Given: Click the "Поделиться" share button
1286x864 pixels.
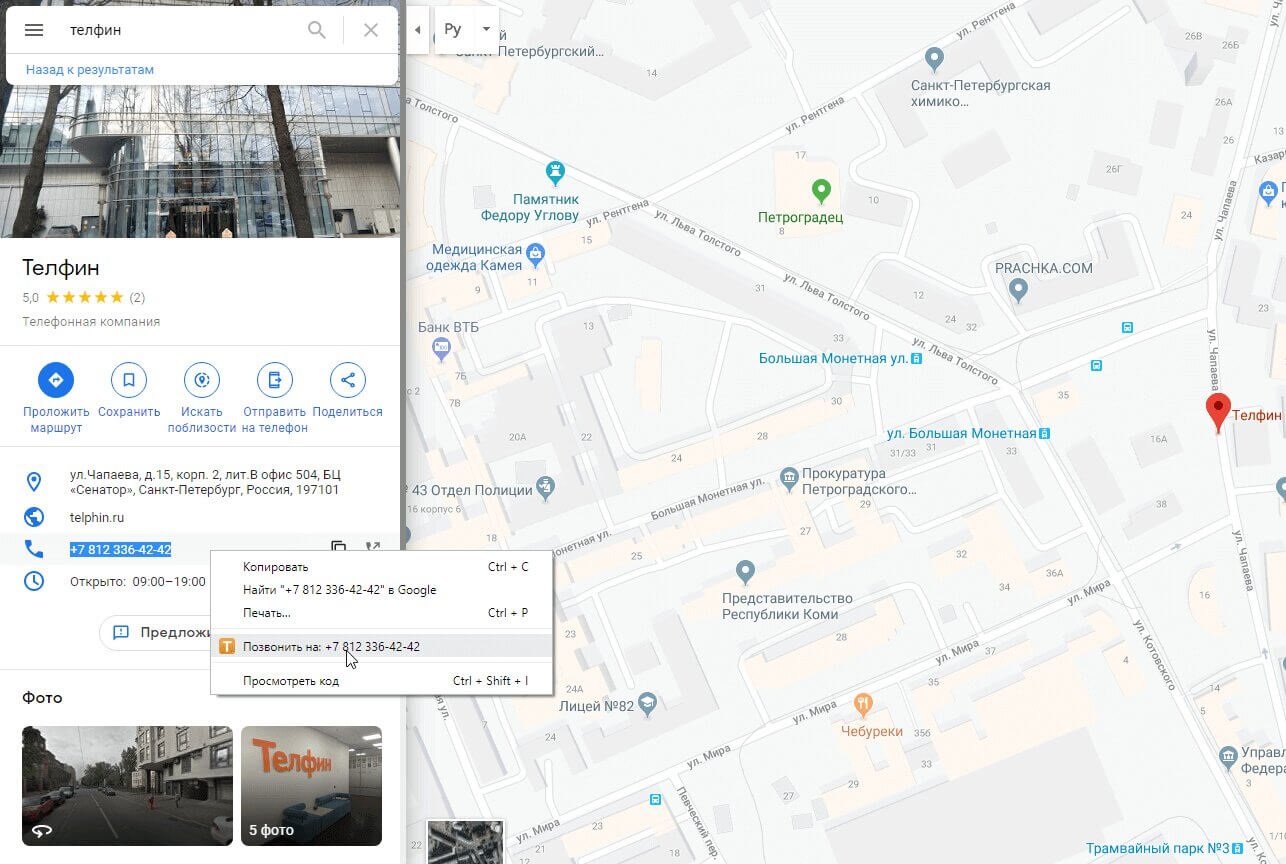Looking at the screenshot, I should point(348,390).
